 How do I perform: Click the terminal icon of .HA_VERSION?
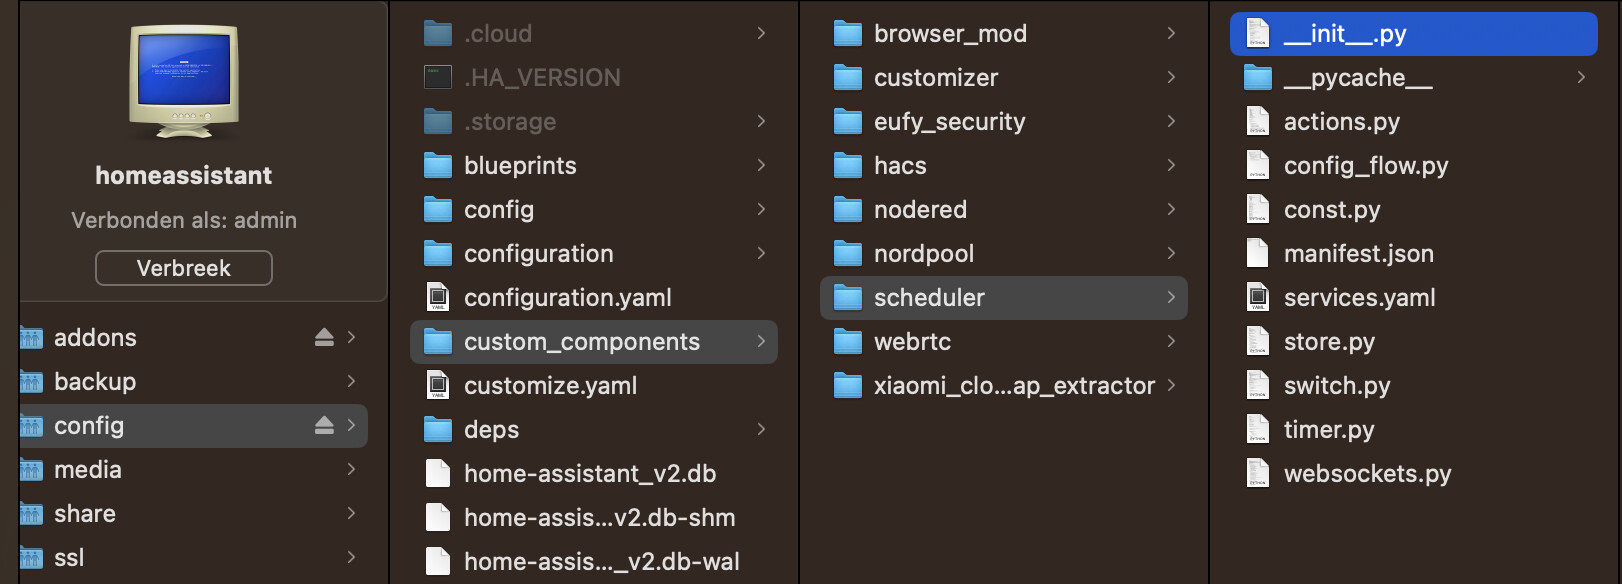(x=437, y=77)
